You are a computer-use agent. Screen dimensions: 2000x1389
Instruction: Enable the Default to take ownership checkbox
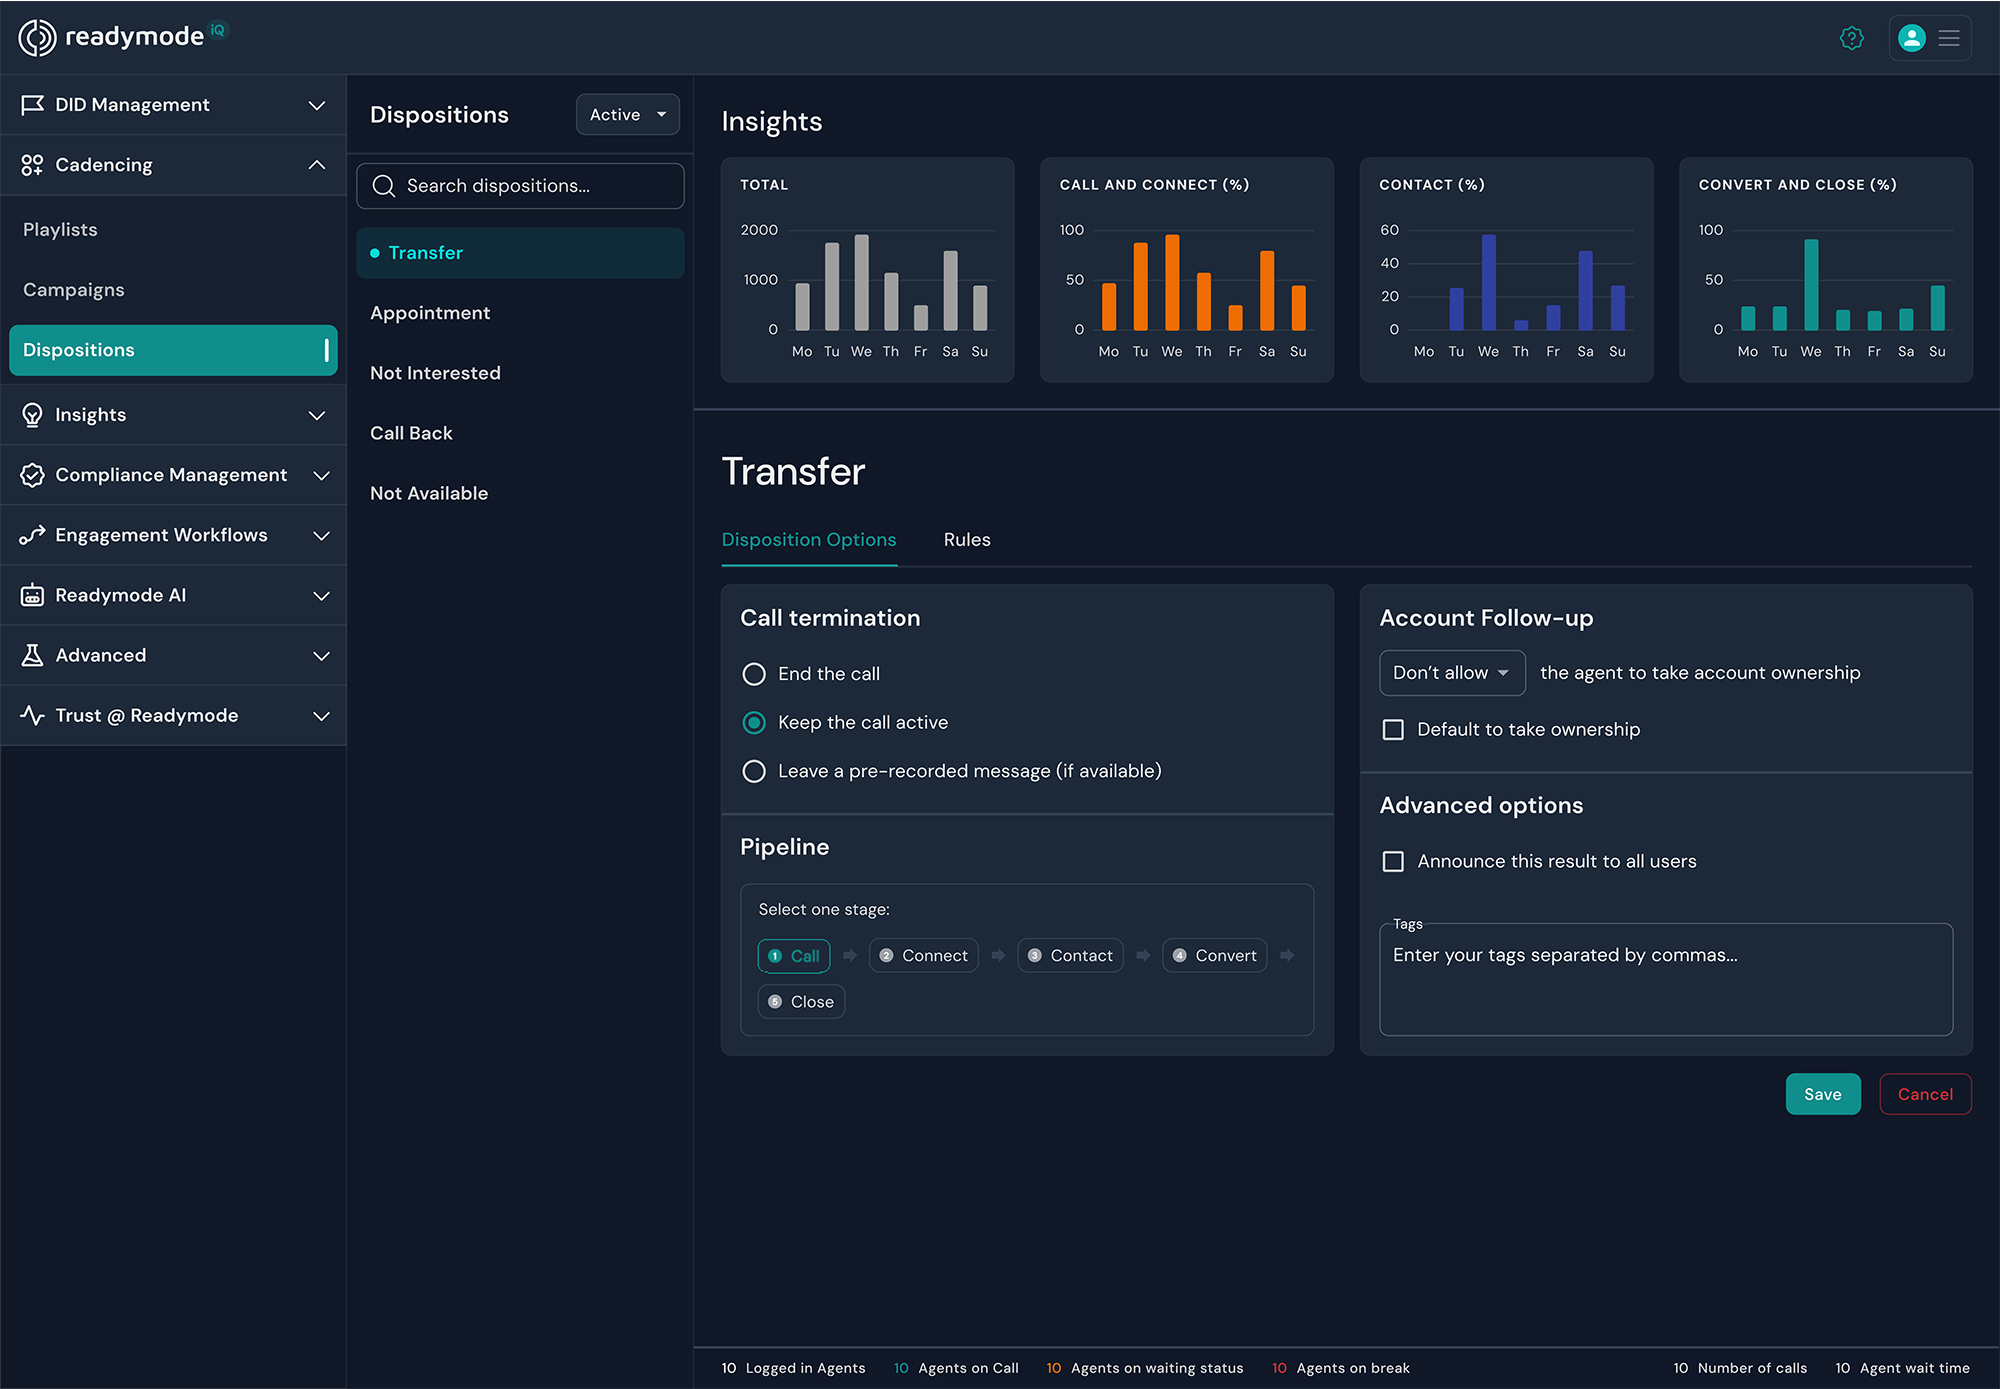click(1393, 729)
